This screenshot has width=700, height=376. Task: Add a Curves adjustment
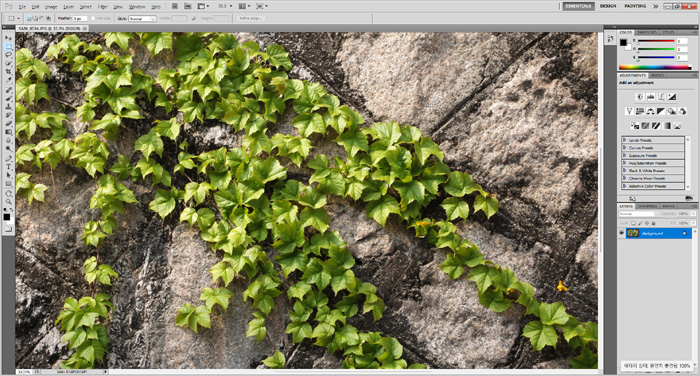(661, 96)
